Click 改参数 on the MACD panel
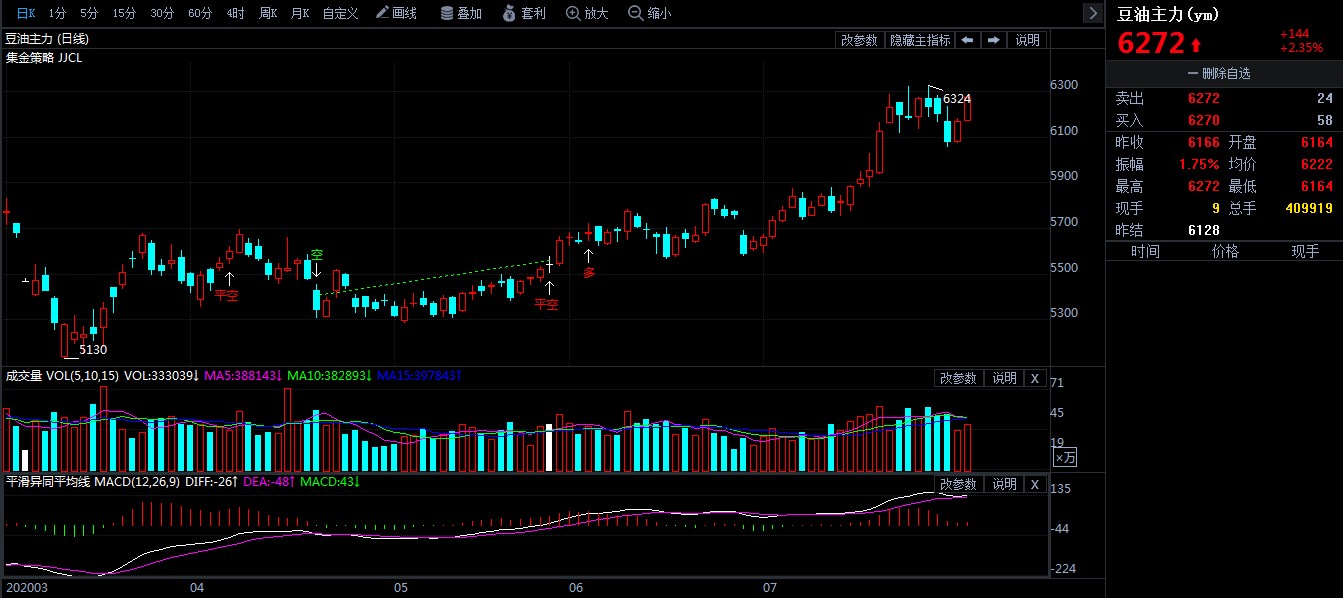 click(x=960, y=484)
